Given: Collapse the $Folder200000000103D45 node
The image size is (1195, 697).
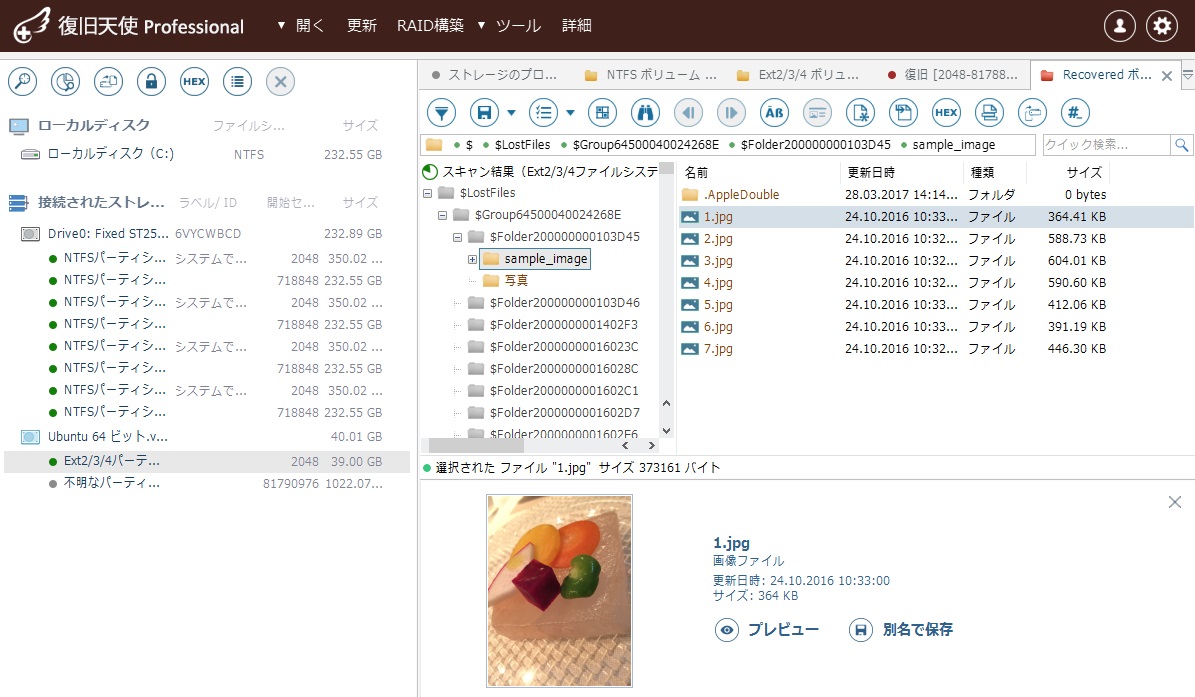Looking at the screenshot, I should [457, 238].
